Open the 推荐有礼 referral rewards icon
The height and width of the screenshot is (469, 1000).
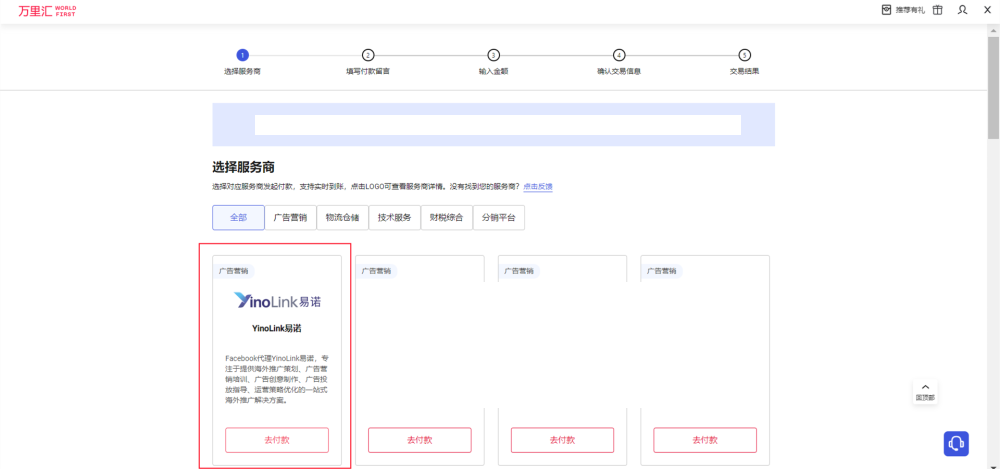[886, 10]
